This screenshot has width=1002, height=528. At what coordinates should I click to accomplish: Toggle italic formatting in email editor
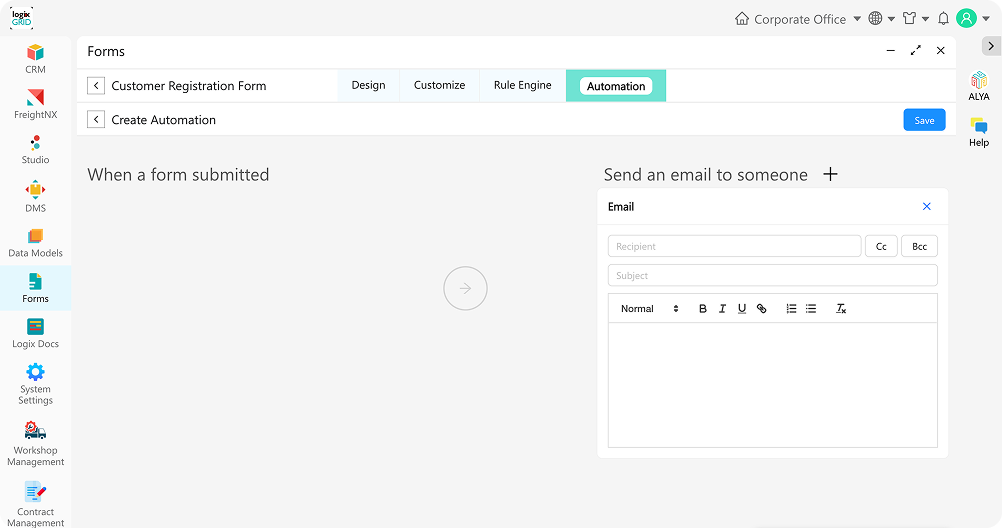tap(722, 309)
